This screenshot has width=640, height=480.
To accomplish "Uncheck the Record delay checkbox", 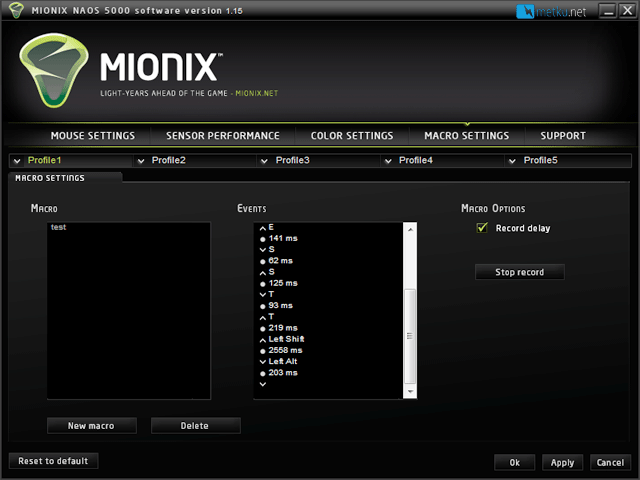I will [482, 228].
